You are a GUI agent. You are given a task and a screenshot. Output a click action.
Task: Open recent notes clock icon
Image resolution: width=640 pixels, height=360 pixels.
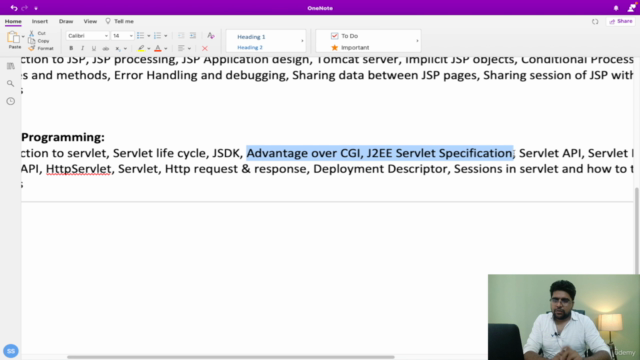coord(11,101)
